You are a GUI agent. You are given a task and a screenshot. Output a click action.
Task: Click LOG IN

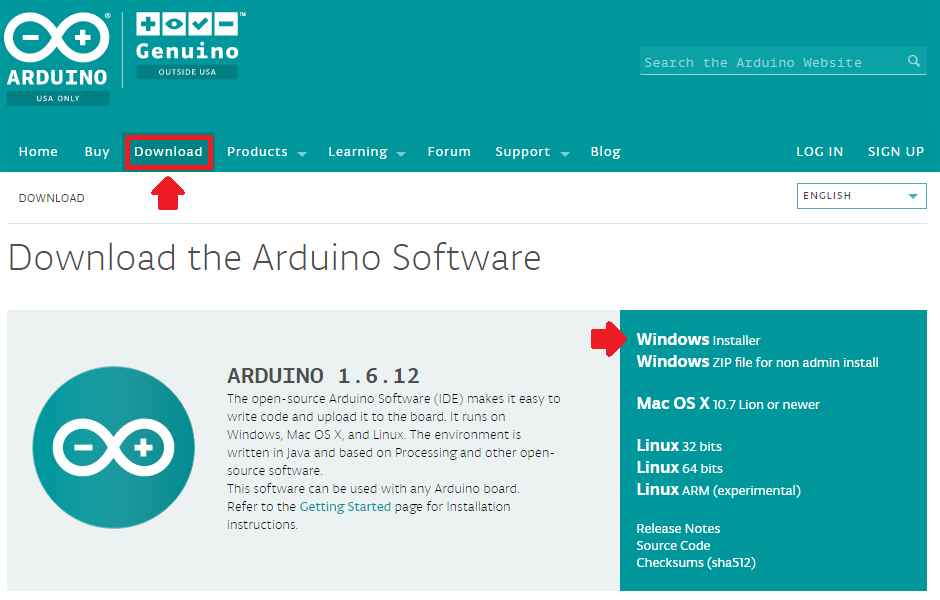click(819, 152)
